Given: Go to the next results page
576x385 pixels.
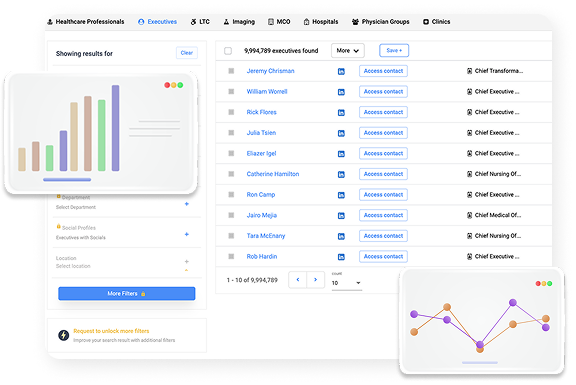Looking at the screenshot, I should point(316,280).
